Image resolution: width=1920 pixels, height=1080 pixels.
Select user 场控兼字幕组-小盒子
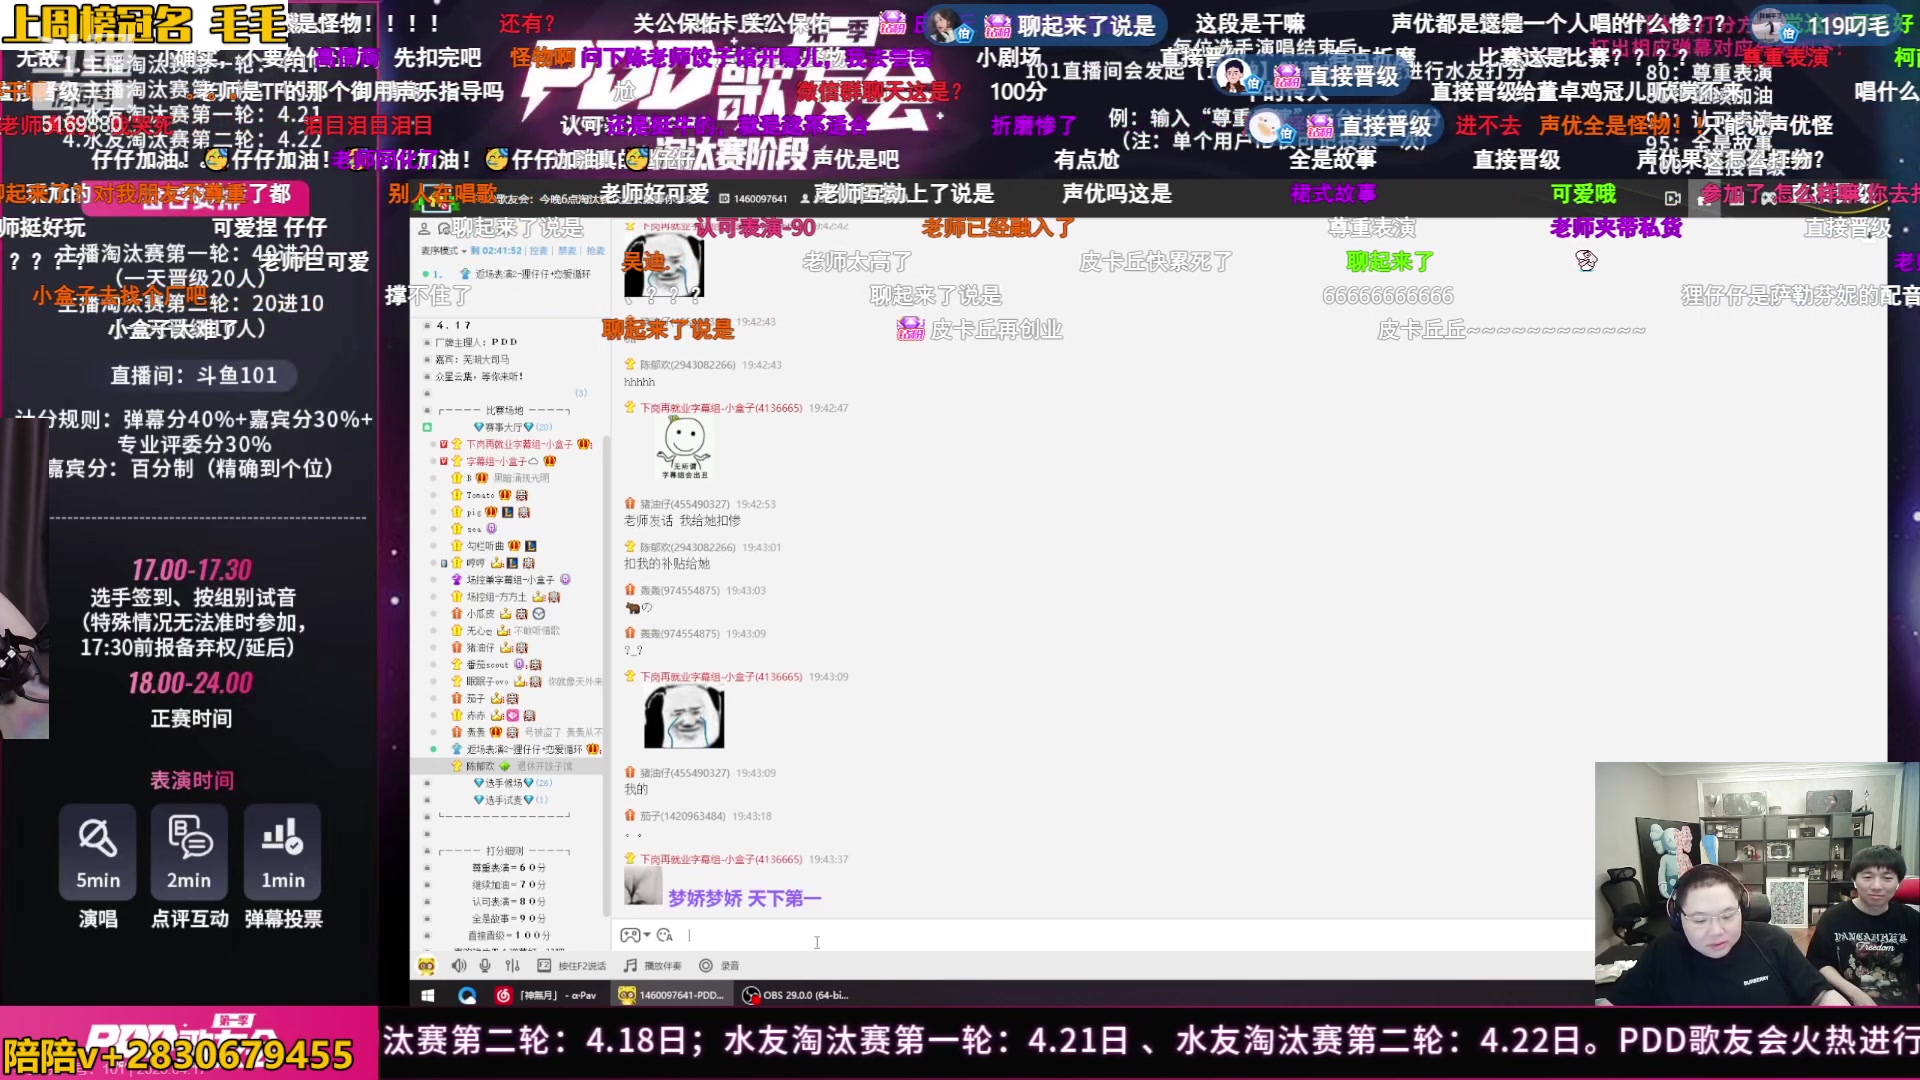click(x=510, y=580)
